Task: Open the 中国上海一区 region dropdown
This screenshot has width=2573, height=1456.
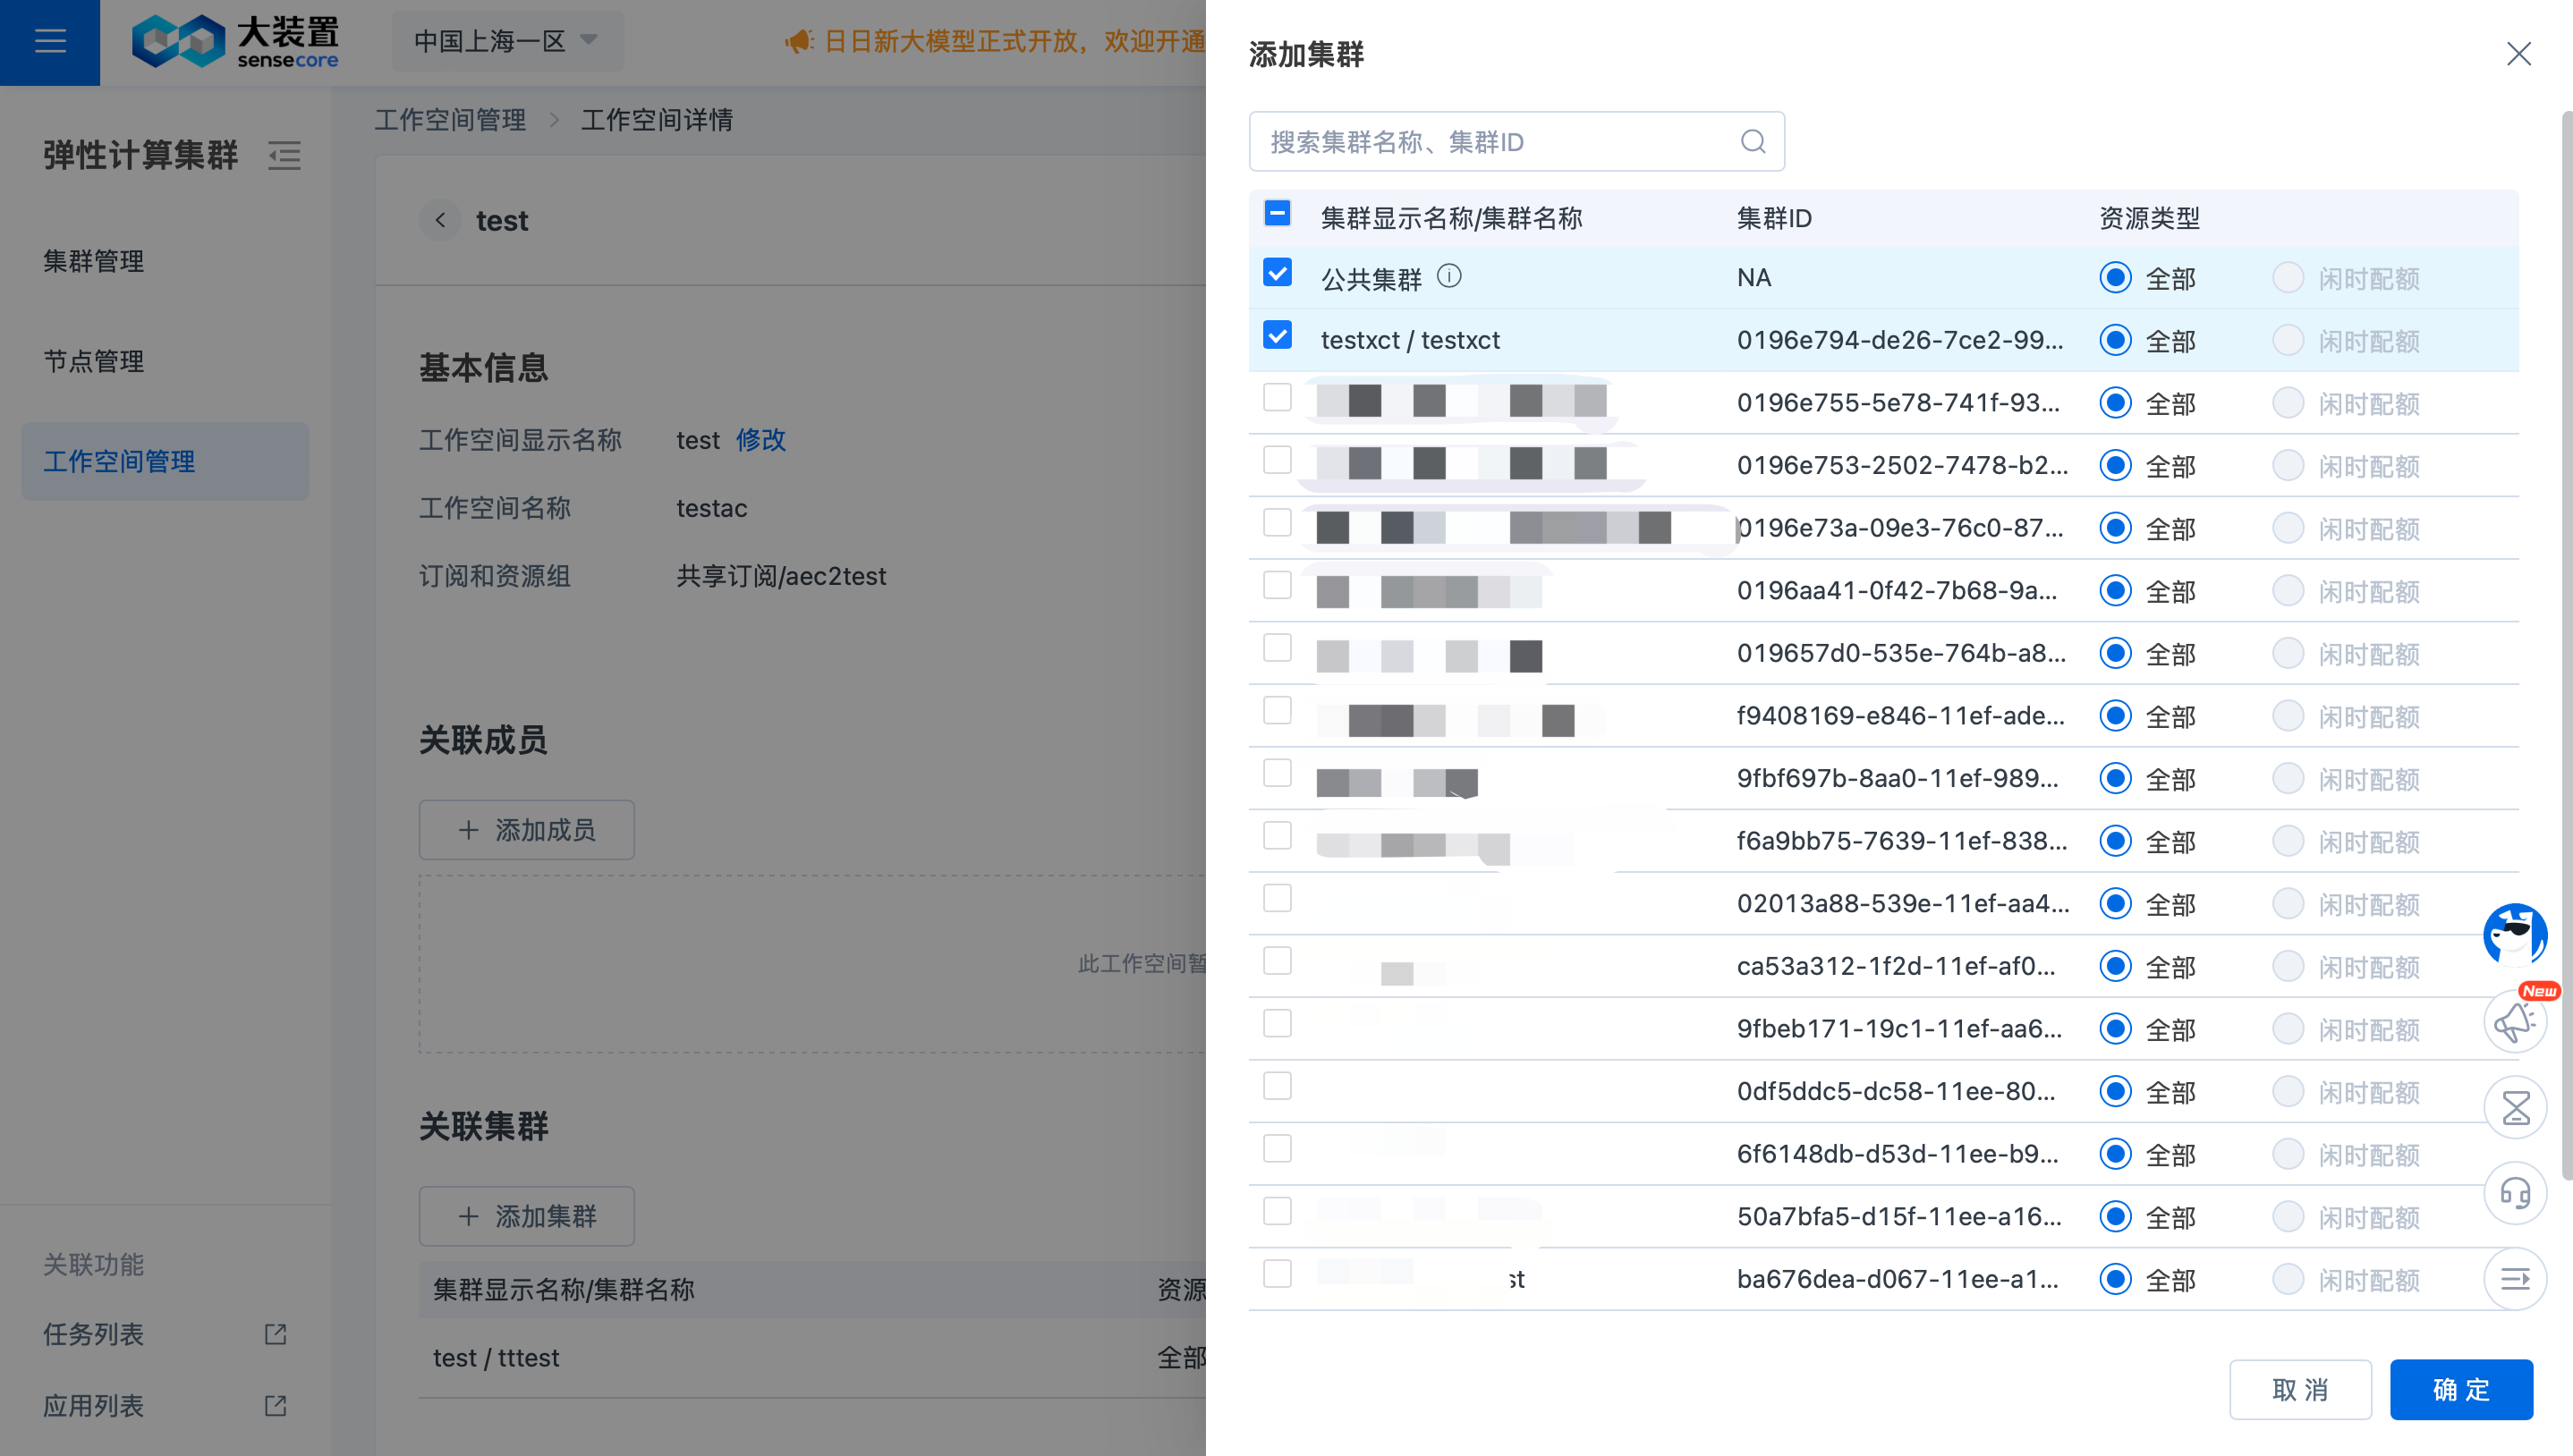Action: tap(507, 41)
